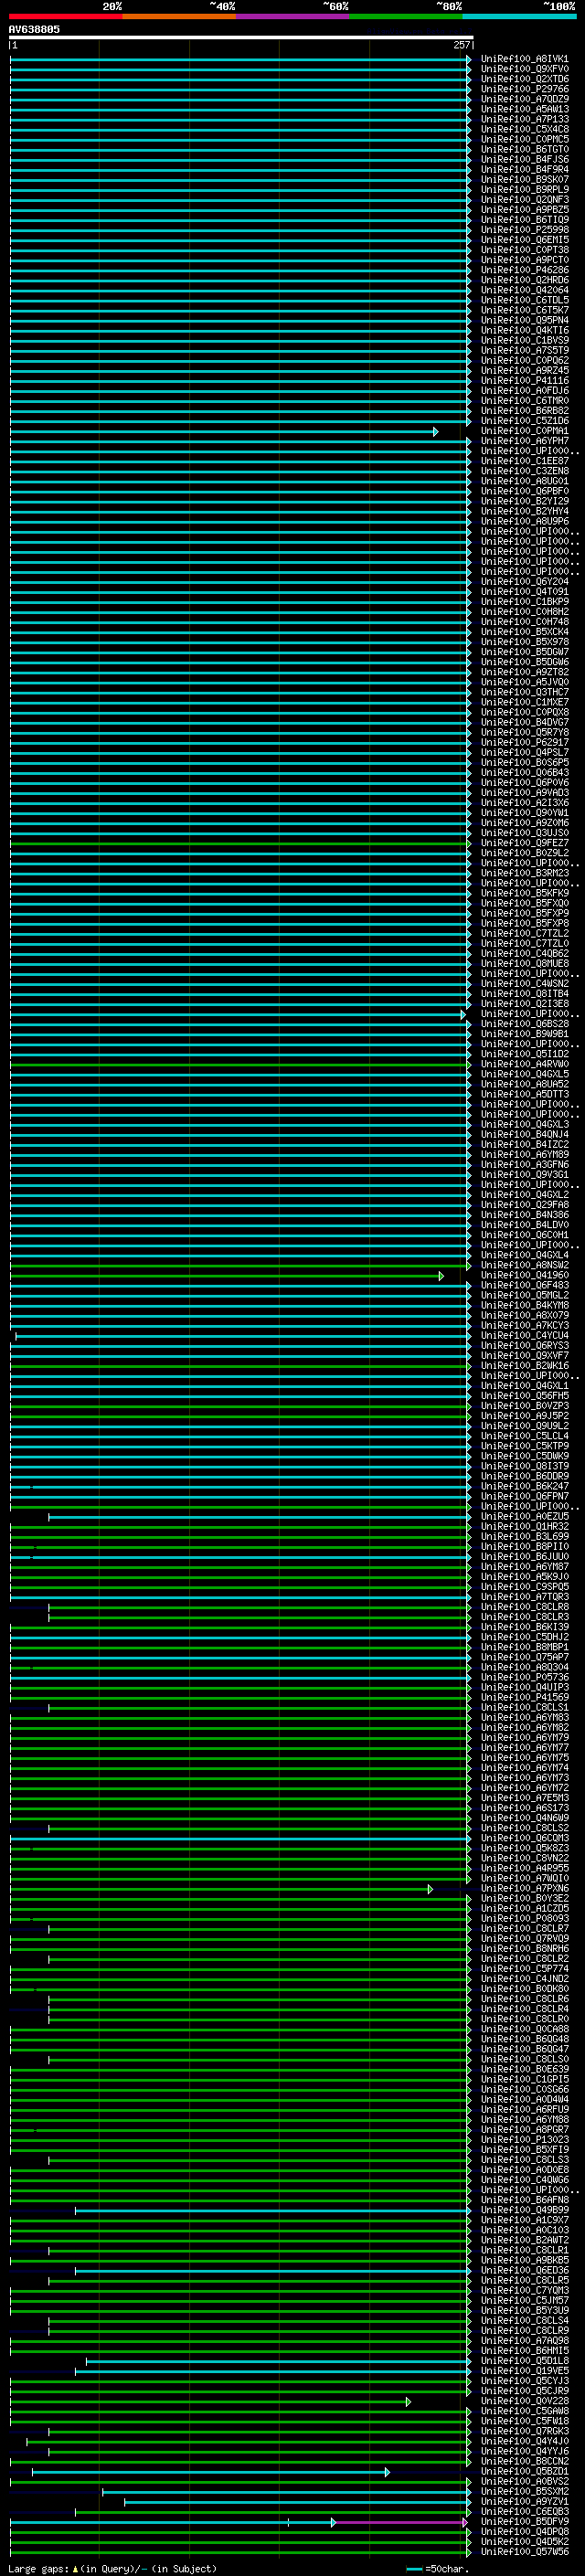This screenshot has width=585, height=2576.
Task: Click the UniRef100_B8PII0 hit label
Action: coord(524,1546)
